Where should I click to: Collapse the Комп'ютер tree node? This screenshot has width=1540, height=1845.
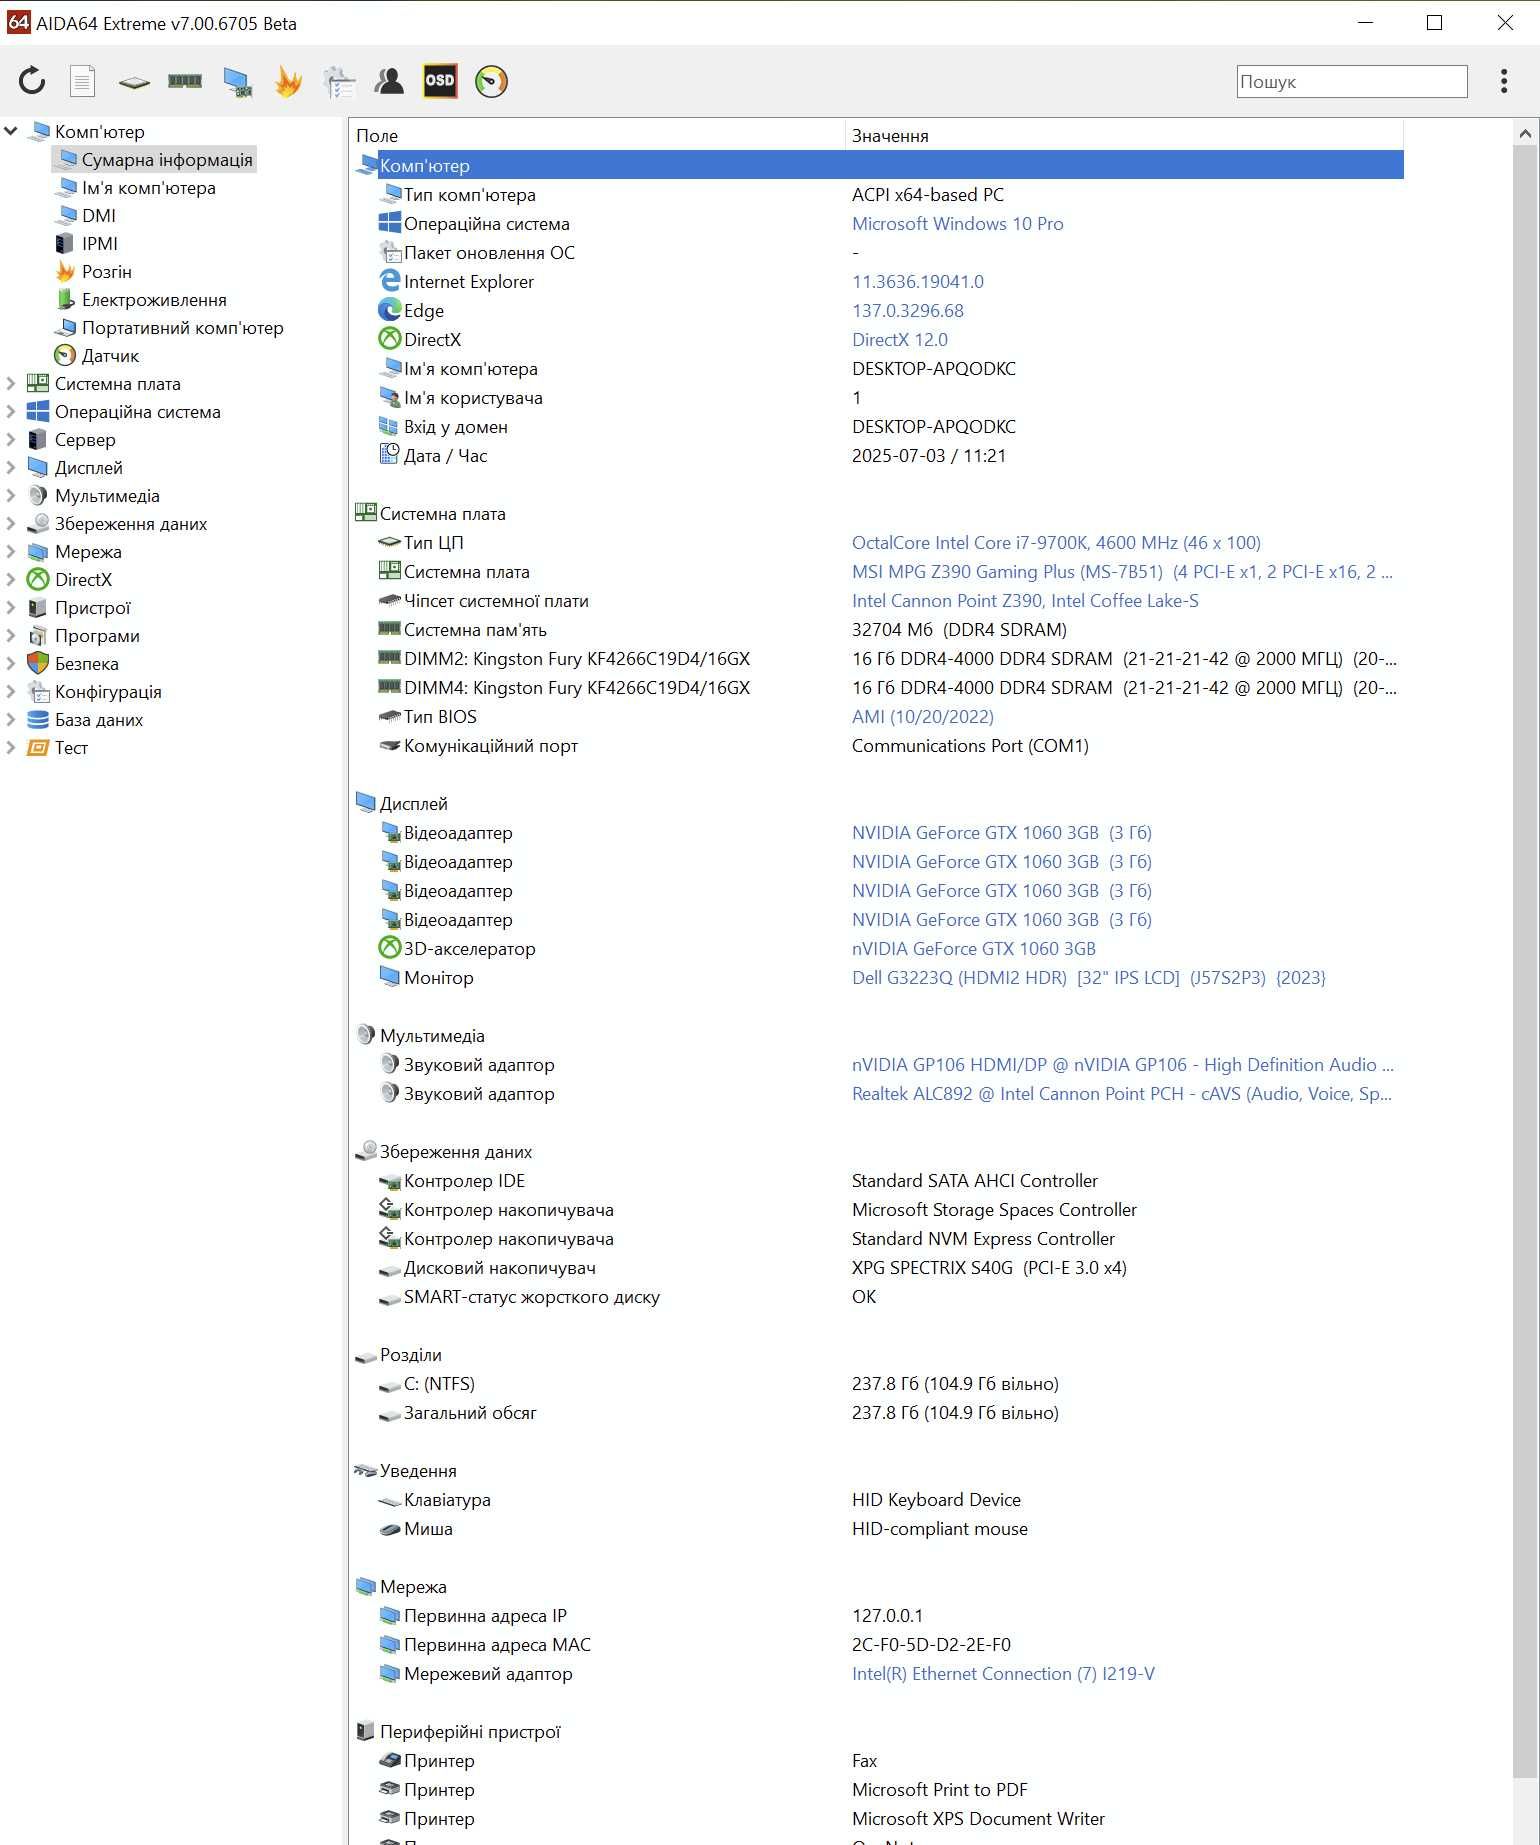pyautogui.click(x=11, y=131)
